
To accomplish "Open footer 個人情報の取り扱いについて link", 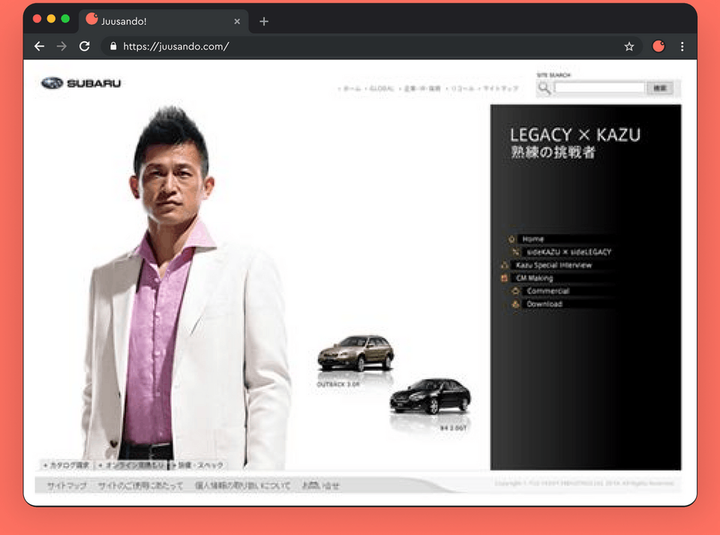I will pos(242,485).
